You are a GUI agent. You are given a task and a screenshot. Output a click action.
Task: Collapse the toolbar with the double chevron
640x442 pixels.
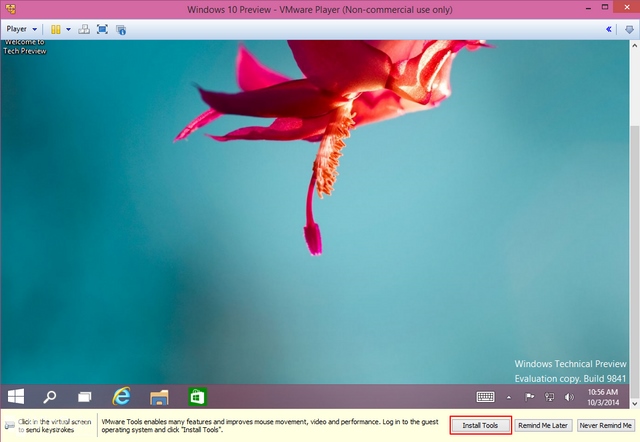(x=609, y=29)
